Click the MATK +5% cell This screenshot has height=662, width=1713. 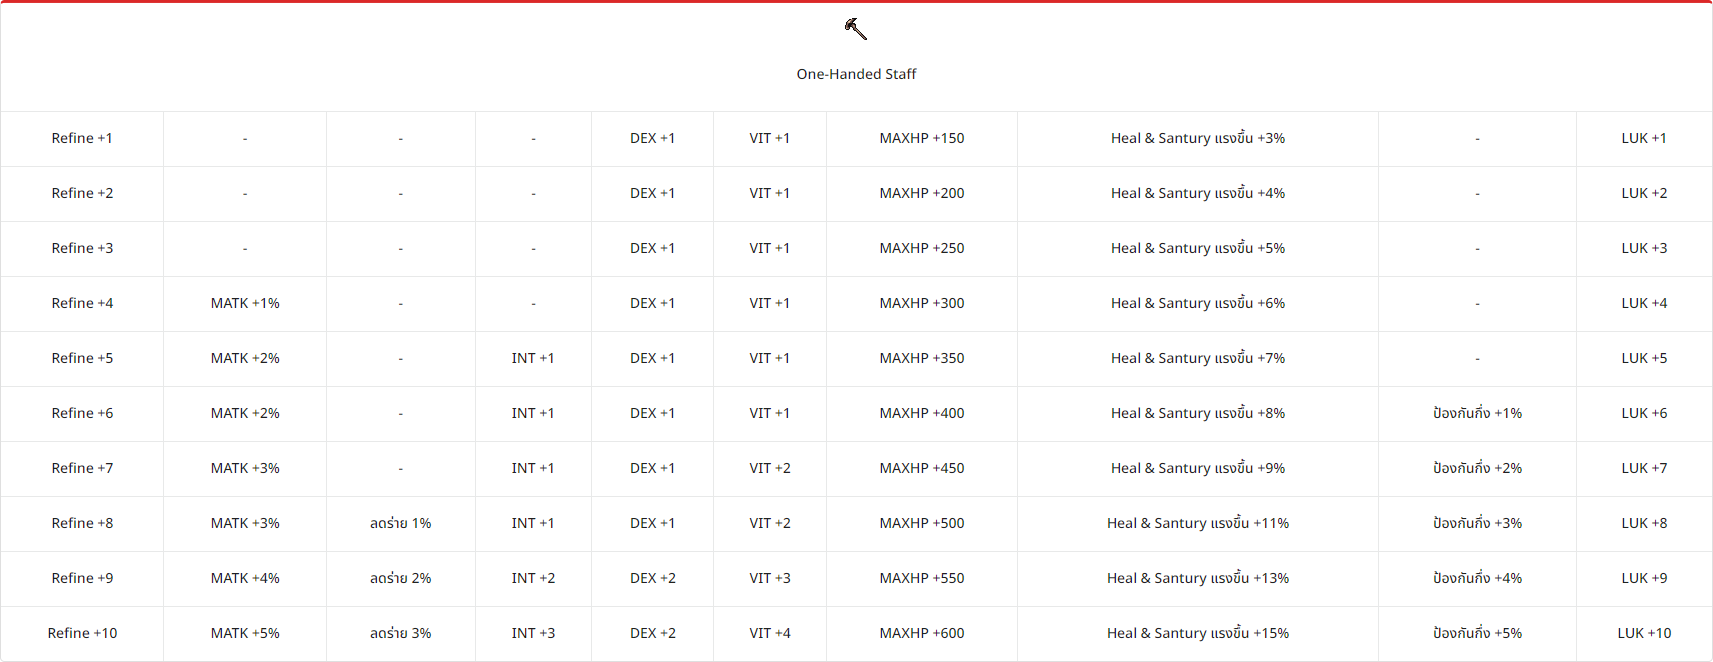pyautogui.click(x=245, y=633)
